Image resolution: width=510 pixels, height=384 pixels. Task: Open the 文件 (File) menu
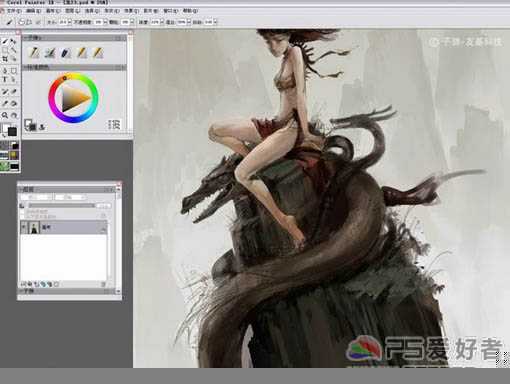pyautogui.click(x=14, y=11)
